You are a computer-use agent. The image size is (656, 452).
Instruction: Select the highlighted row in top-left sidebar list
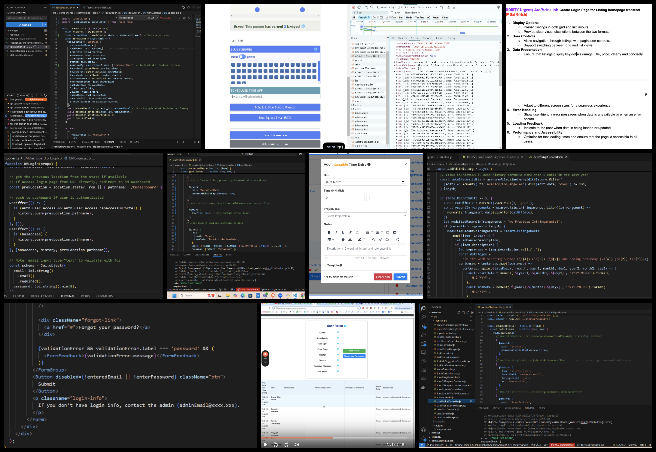click(27, 47)
